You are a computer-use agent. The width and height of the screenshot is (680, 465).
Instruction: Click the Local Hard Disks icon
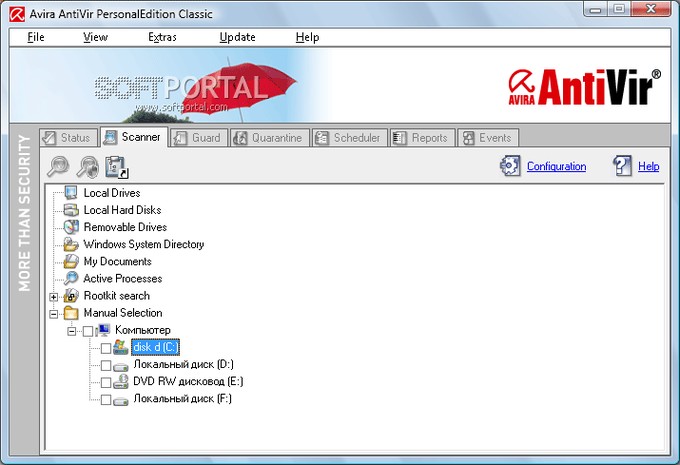(71, 210)
